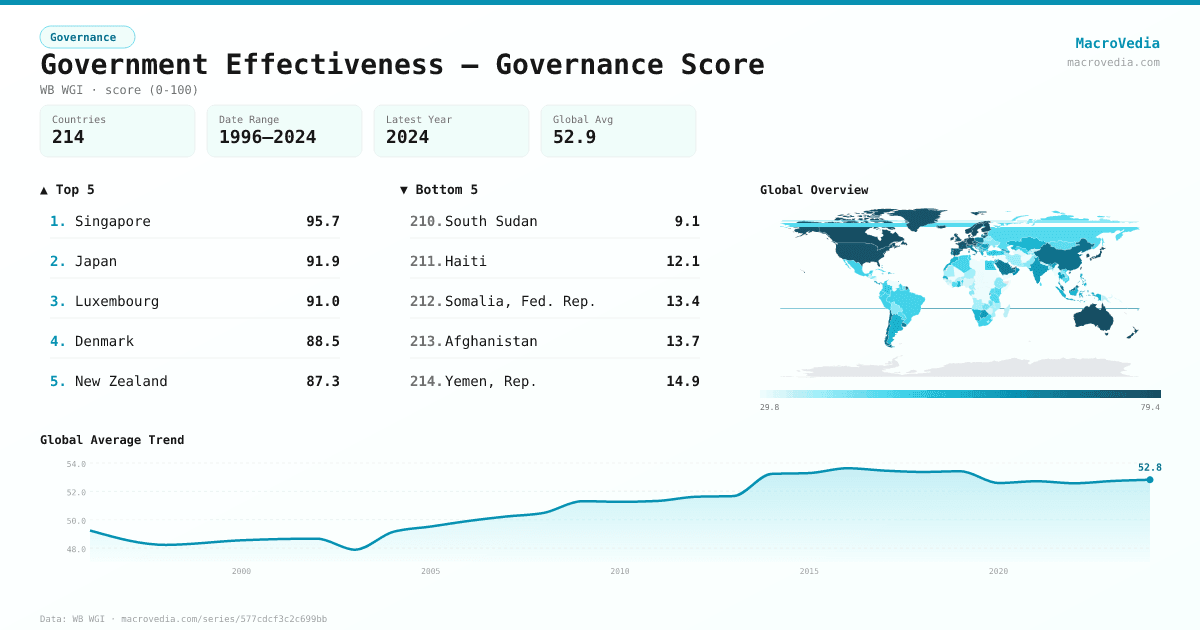Open the MacroVedia brand link

point(1117,43)
